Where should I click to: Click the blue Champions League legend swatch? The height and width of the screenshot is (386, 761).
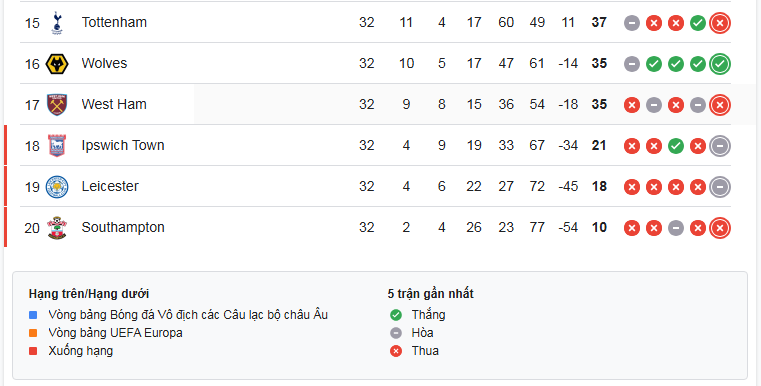33,315
